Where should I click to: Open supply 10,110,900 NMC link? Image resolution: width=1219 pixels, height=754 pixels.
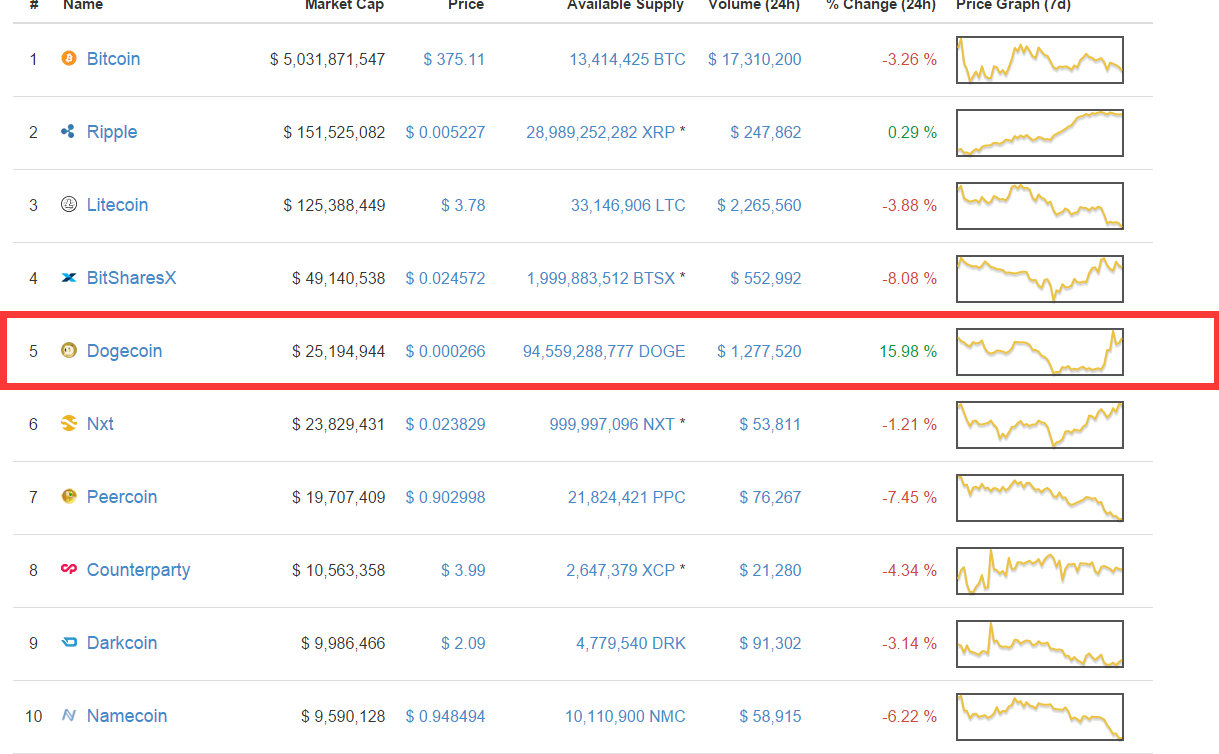[625, 716]
